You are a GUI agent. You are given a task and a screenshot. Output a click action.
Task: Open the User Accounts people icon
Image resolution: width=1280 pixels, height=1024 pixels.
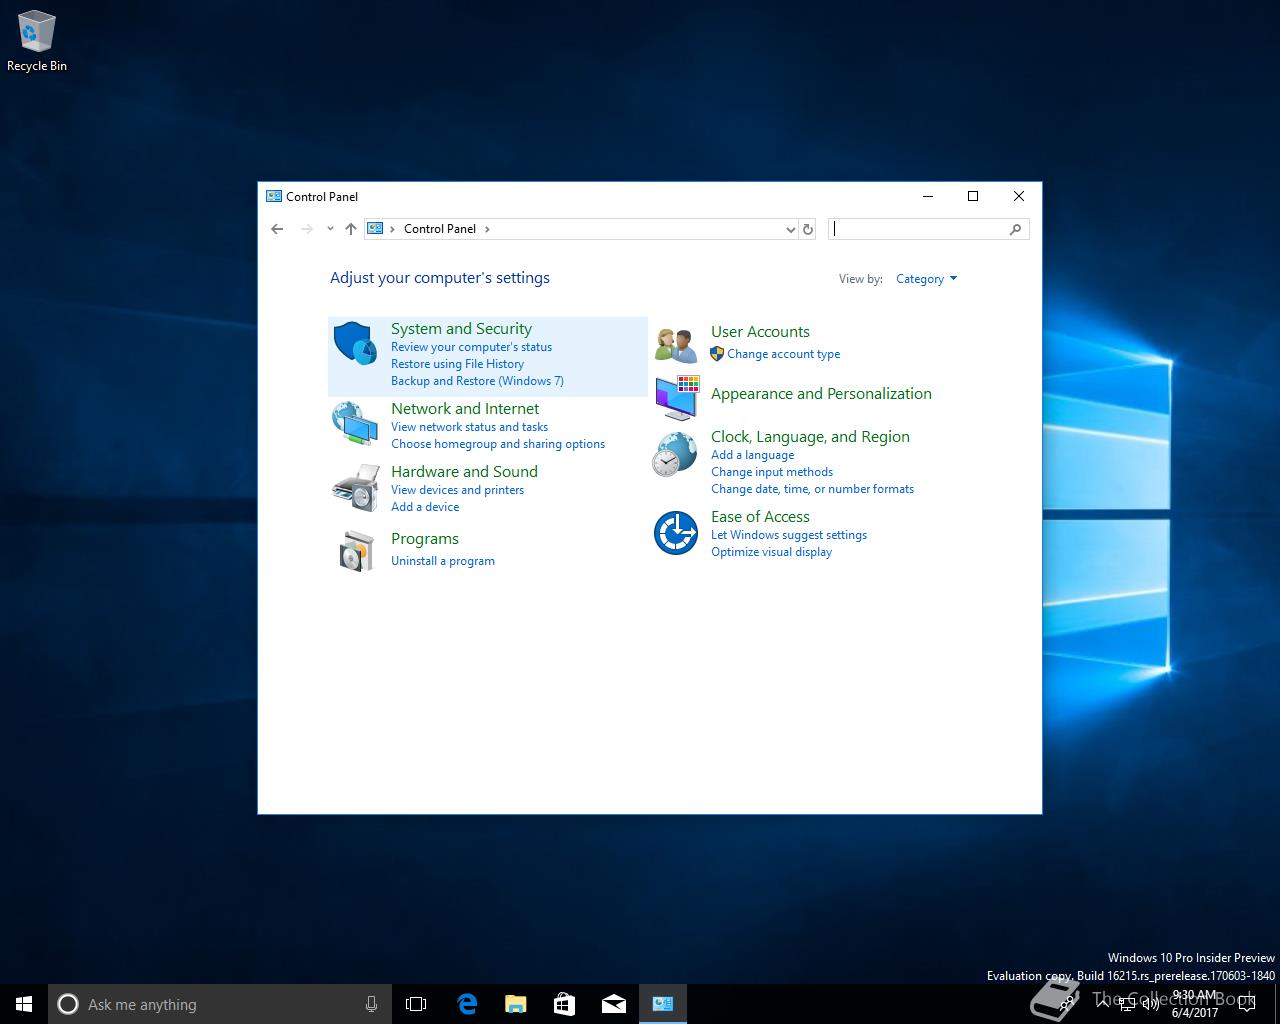point(676,345)
